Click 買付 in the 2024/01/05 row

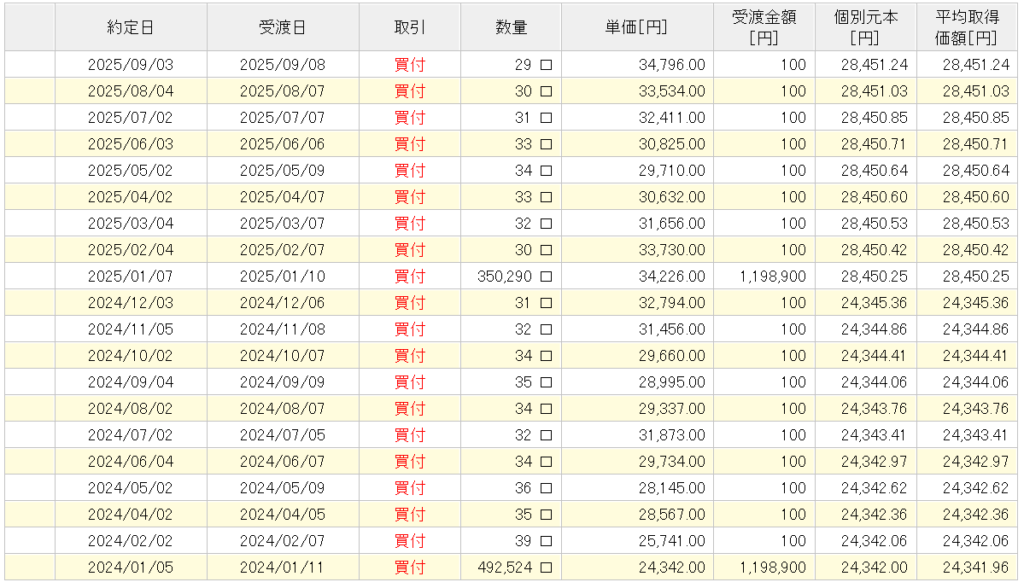click(410, 567)
